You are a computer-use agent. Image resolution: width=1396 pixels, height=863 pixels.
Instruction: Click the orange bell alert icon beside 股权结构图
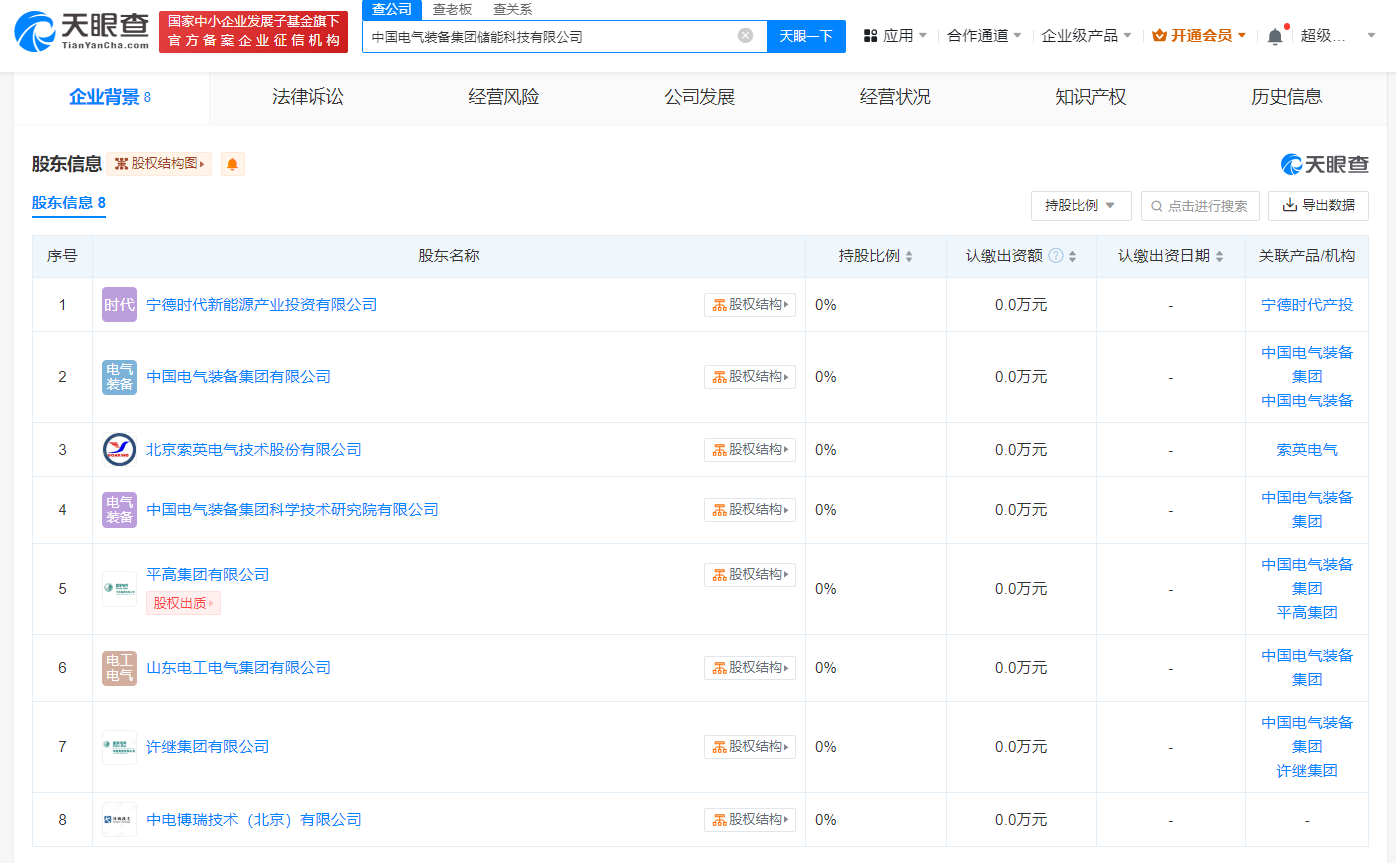coord(232,164)
